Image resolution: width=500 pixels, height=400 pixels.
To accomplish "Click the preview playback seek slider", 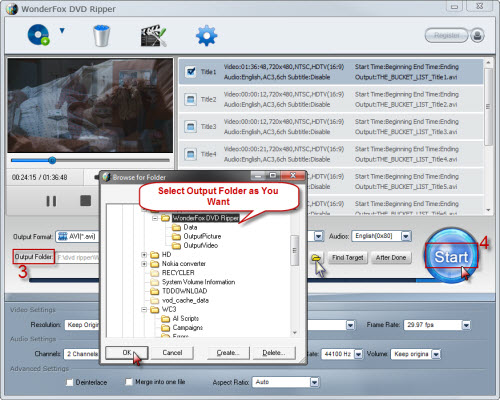I will click(x=90, y=161).
